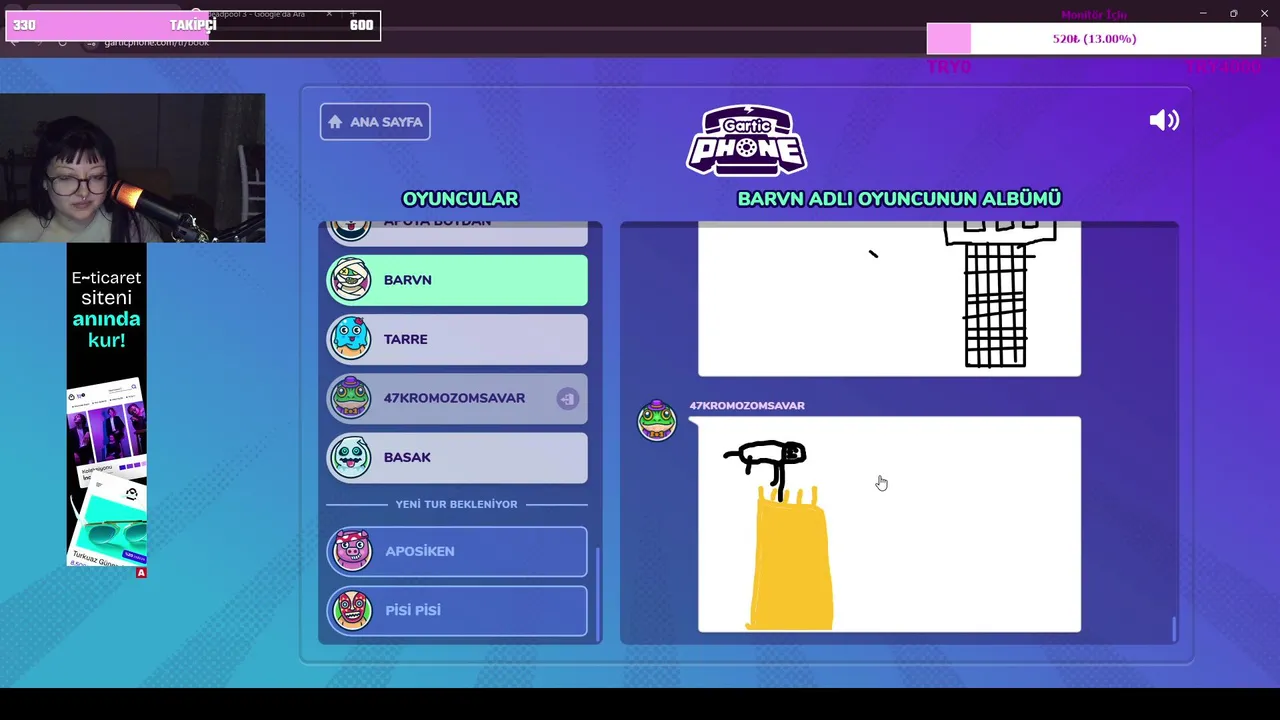
Task: Click the exit icon on 47KROMOZOMSAVAR row
Action: click(x=567, y=399)
